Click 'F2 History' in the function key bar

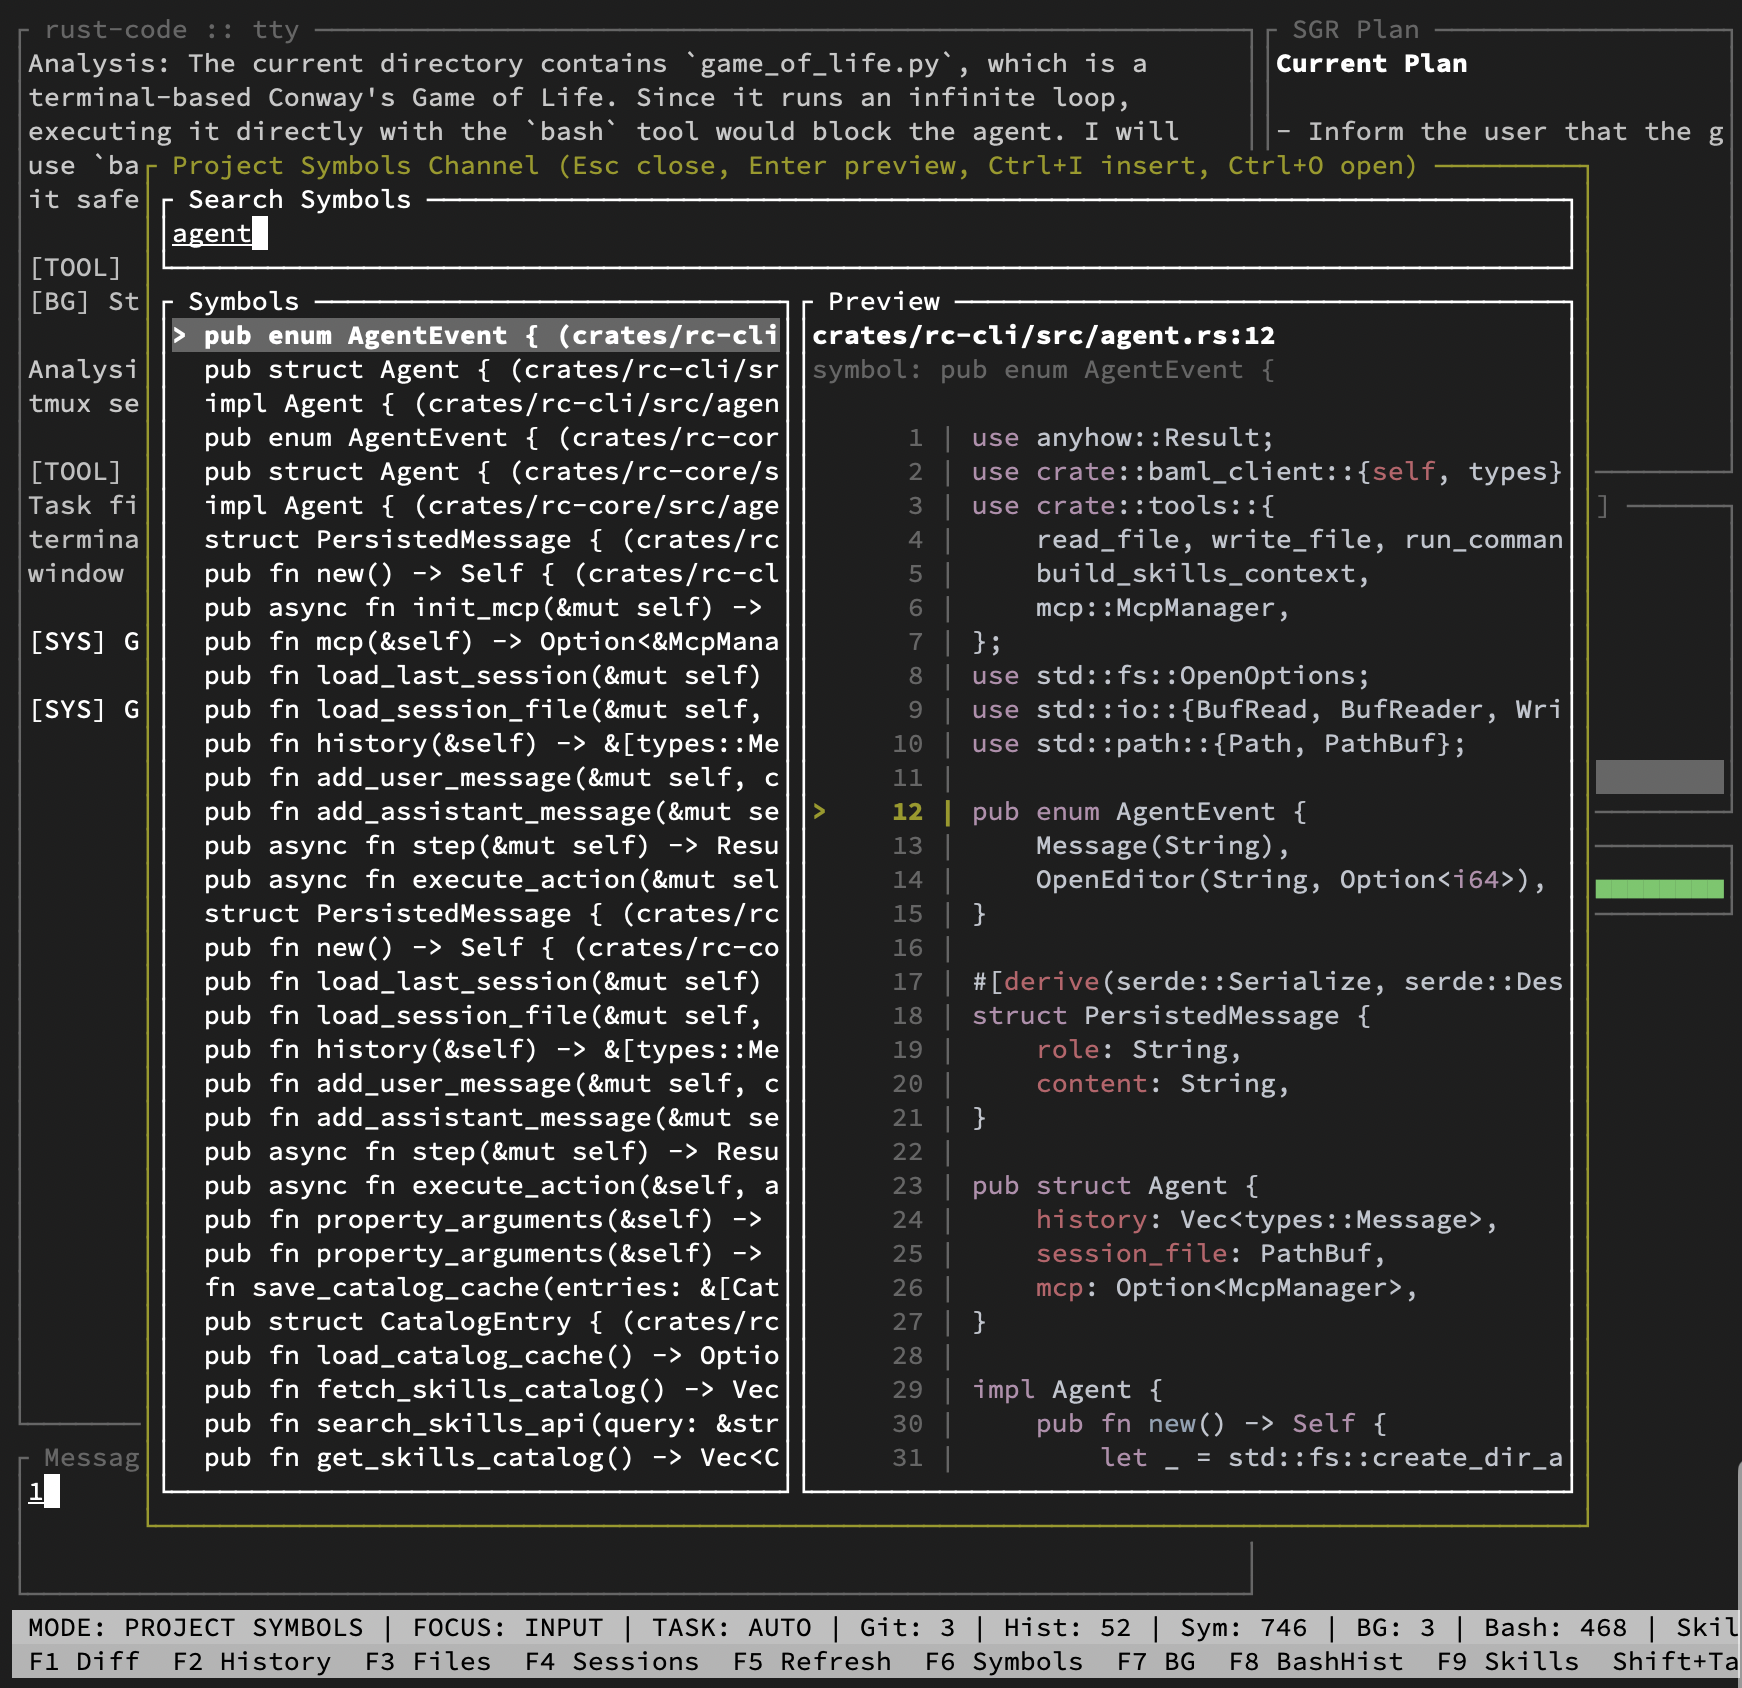252,1662
